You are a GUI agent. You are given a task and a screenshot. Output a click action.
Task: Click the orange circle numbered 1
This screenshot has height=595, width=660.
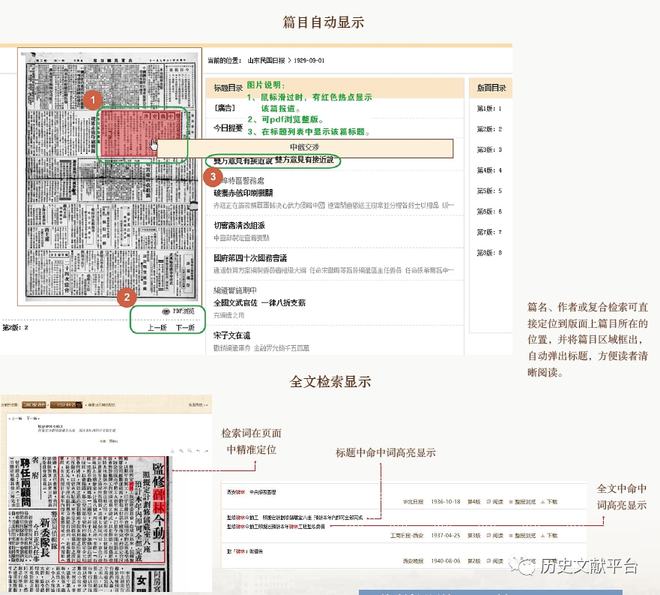[x=92, y=100]
